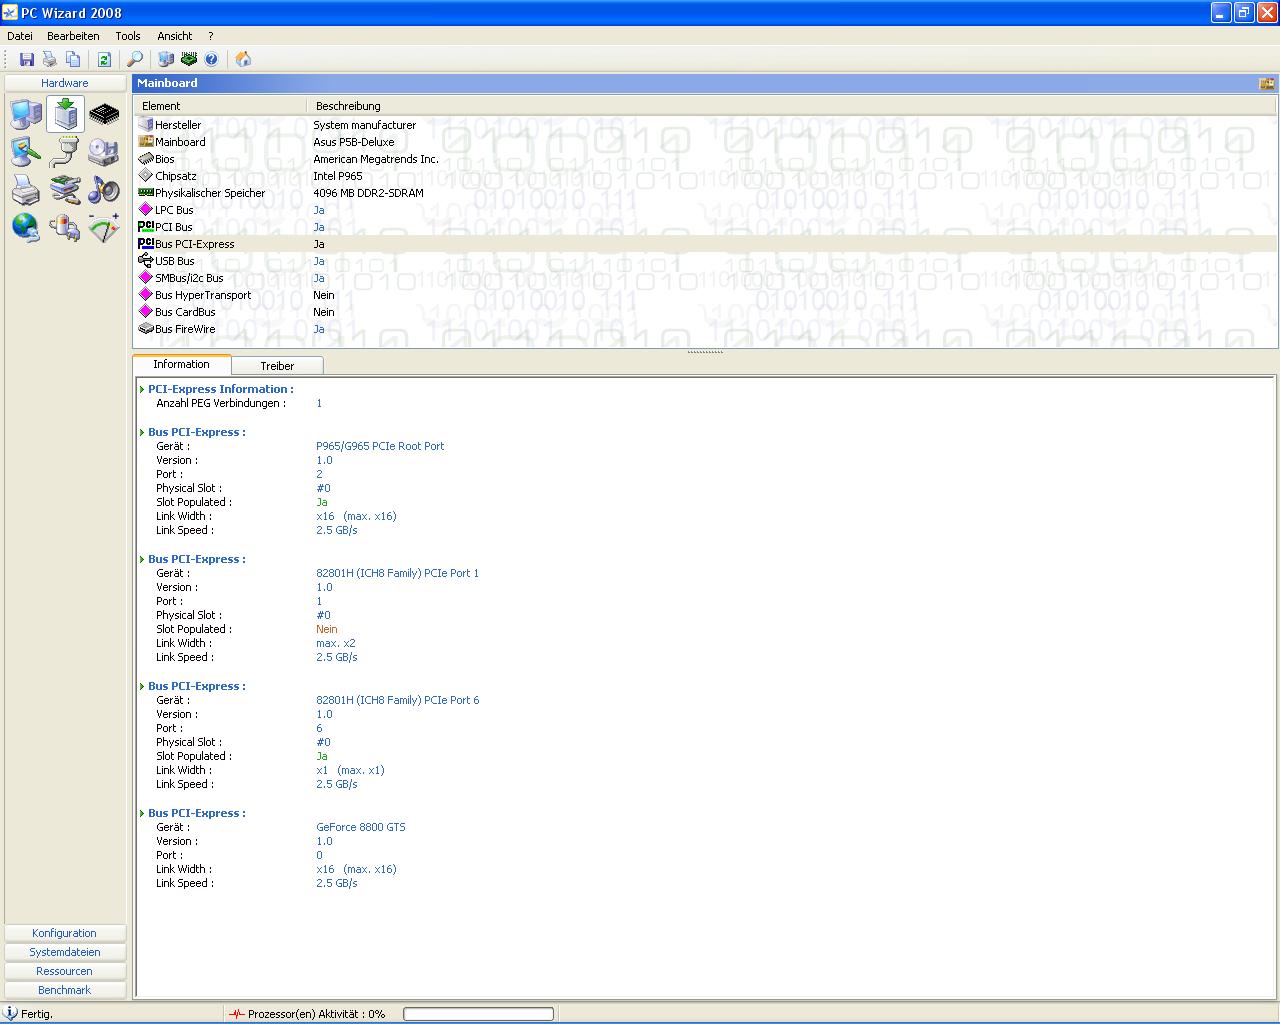Click the Beschreibung column header

click(x=791, y=106)
